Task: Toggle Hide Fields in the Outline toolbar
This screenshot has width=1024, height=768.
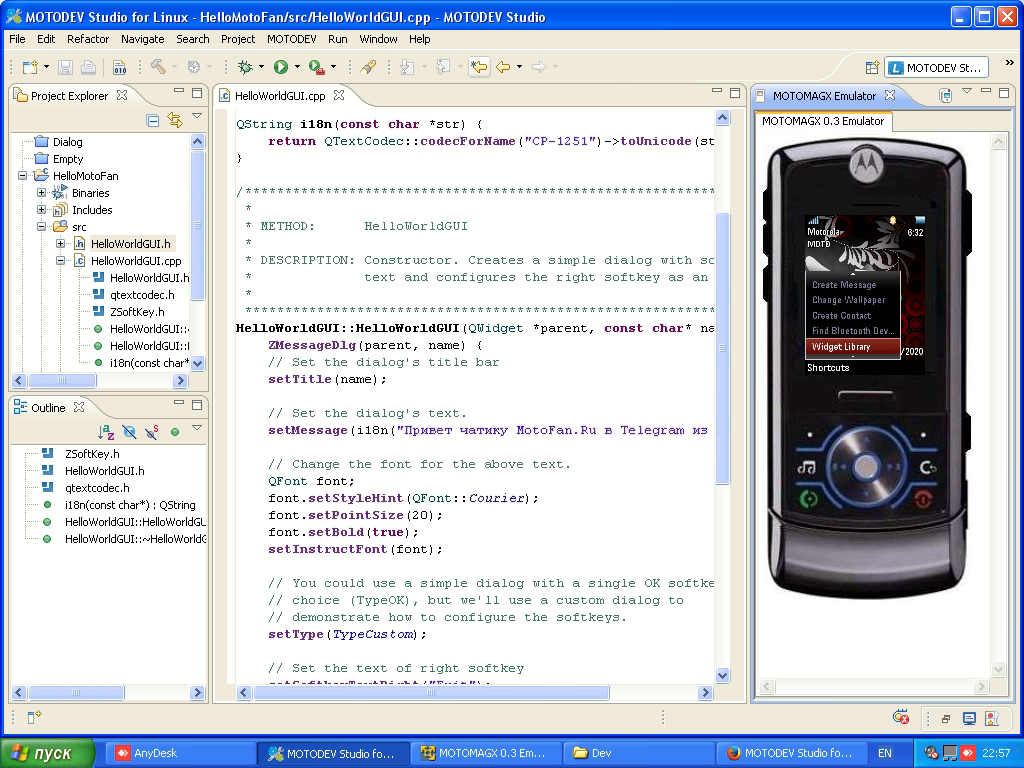Action: tap(129, 432)
